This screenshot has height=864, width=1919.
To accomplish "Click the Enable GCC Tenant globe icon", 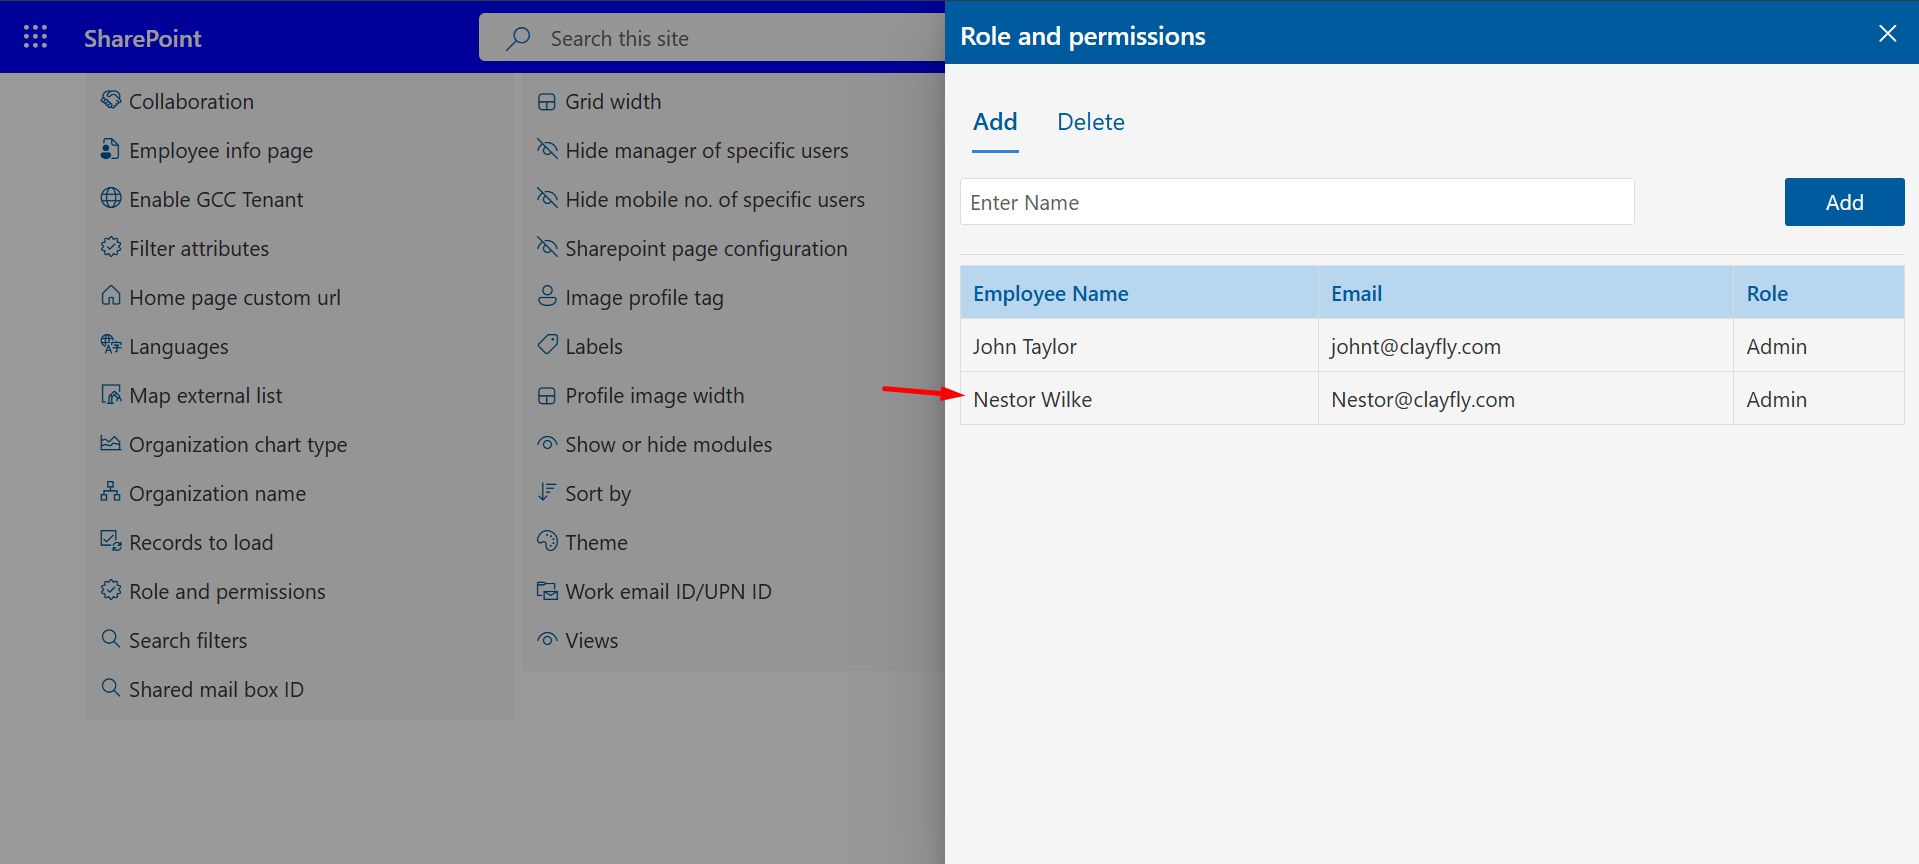I will [111, 198].
